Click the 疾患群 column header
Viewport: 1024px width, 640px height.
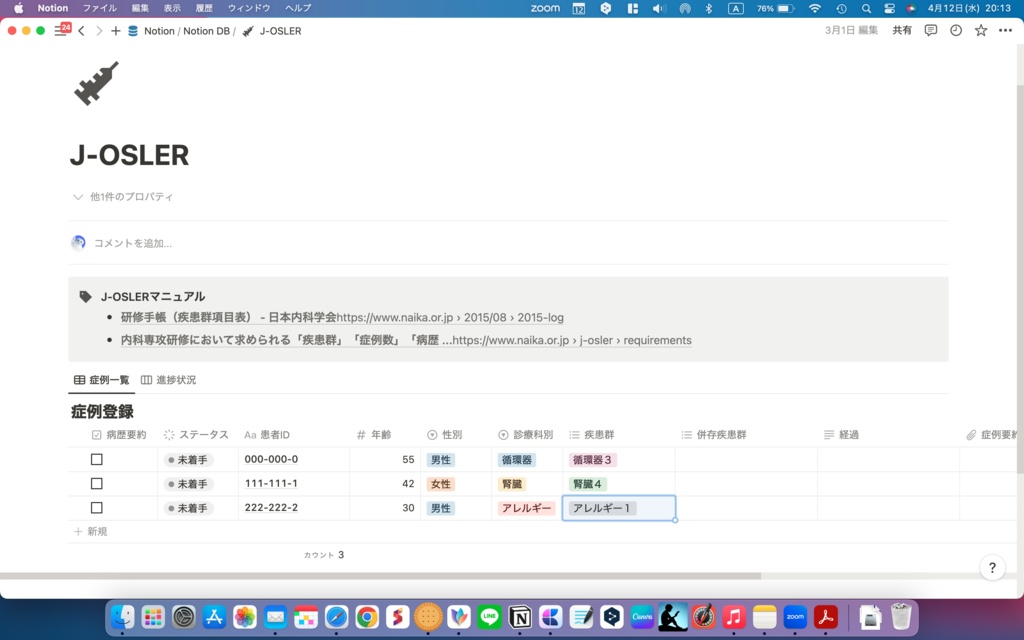(592, 435)
